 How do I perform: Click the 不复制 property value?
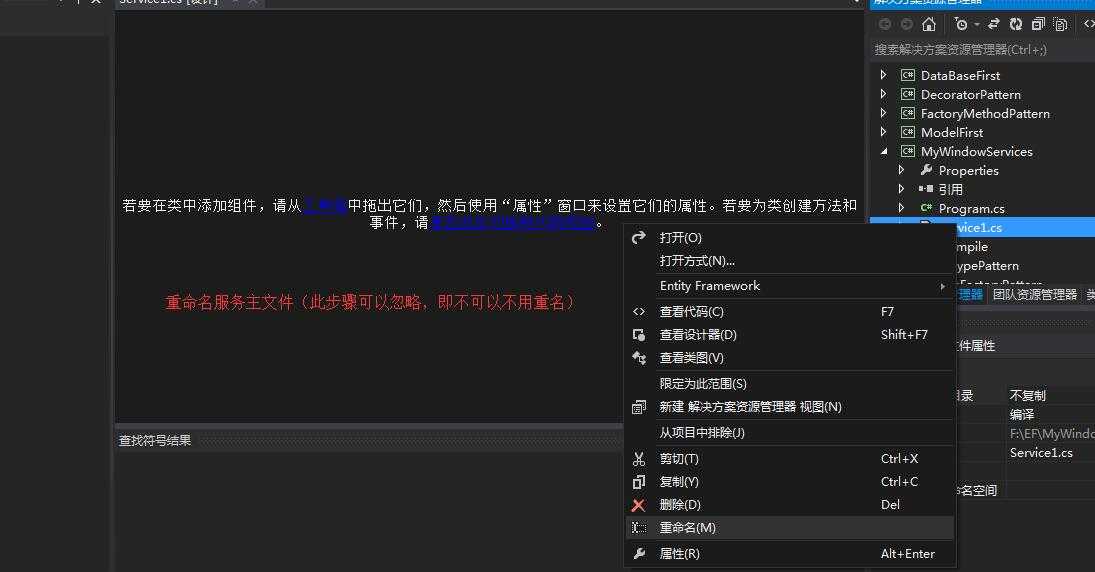pos(1028,395)
